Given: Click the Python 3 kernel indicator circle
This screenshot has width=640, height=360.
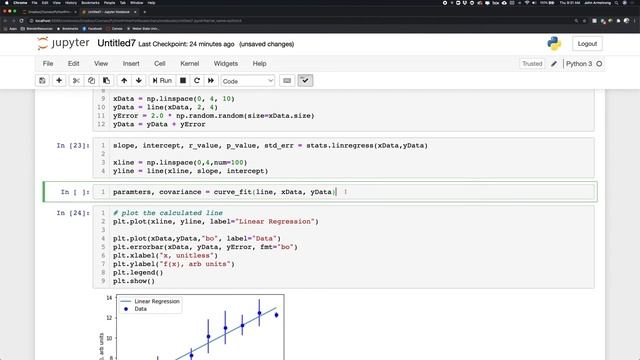Looking at the screenshot, I should point(599,64).
